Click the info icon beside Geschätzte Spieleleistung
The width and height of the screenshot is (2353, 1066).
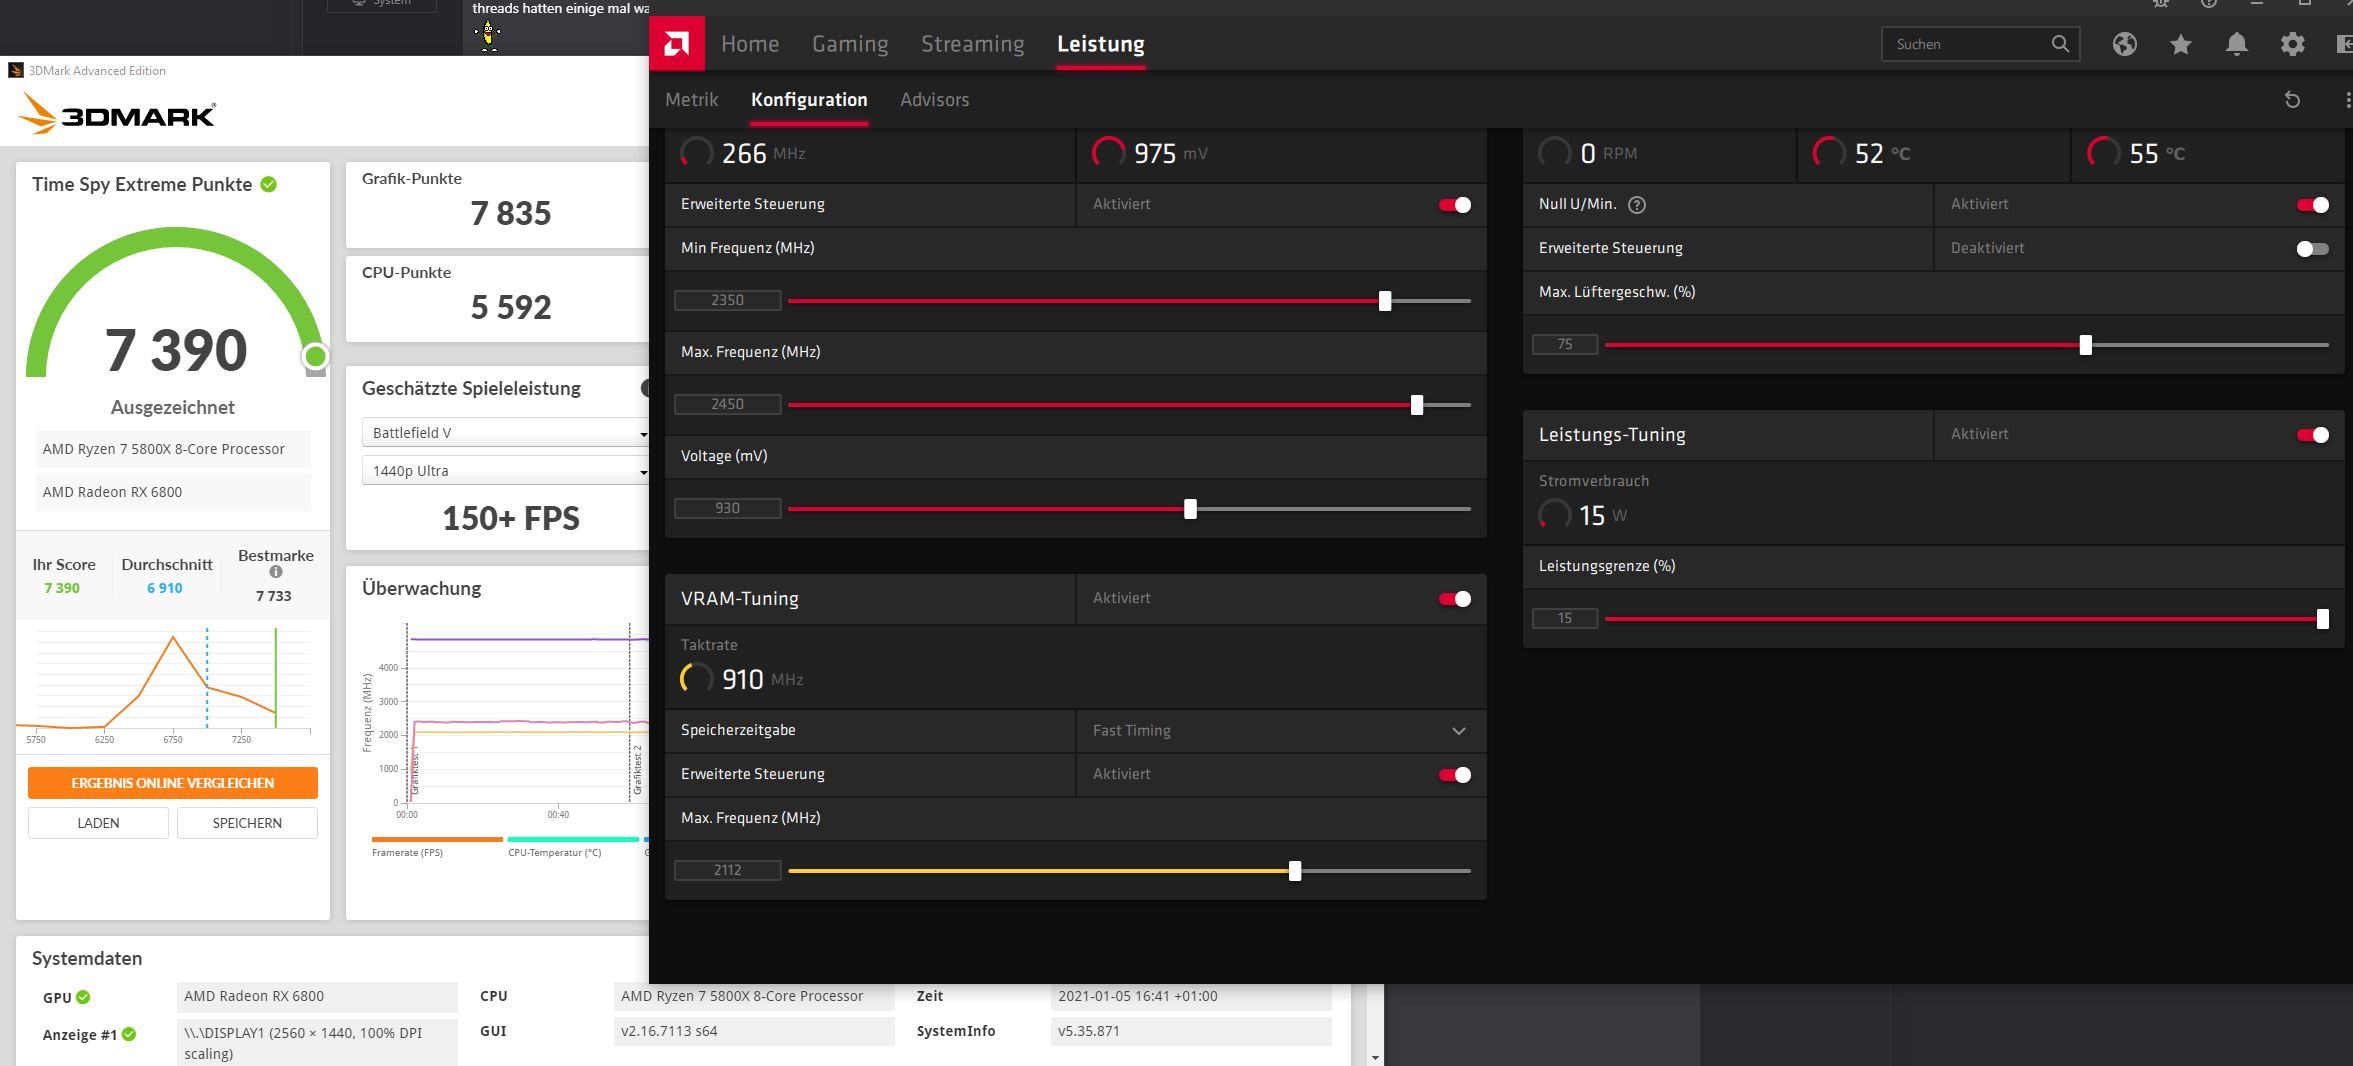click(x=645, y=388)
